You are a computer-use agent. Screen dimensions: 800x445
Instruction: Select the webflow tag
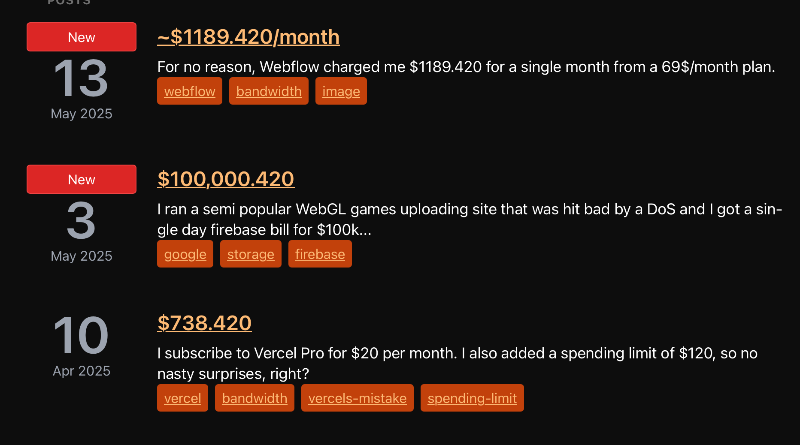189,91
